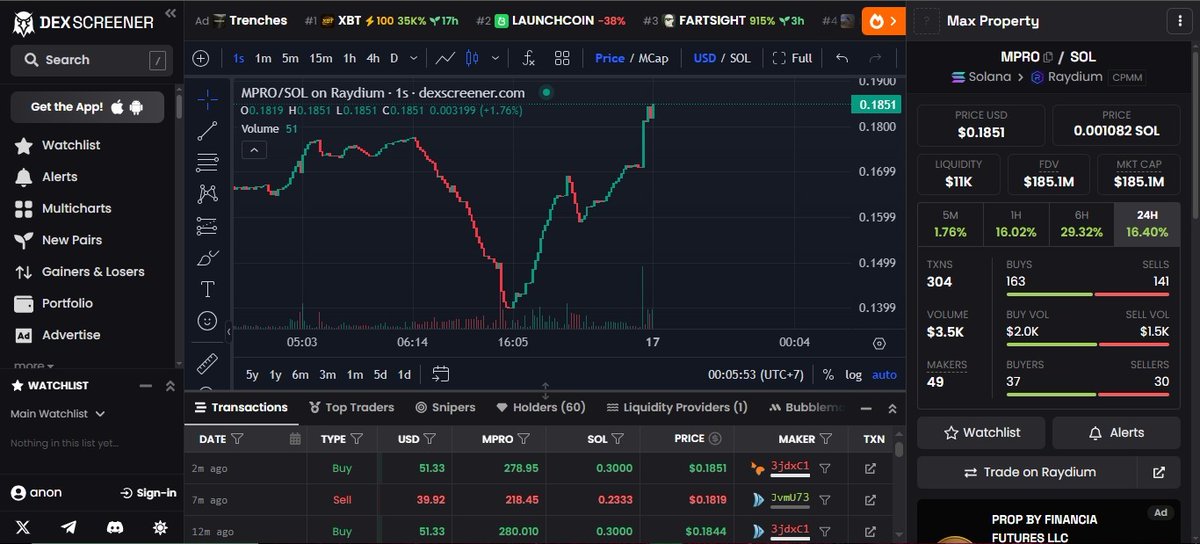The width and height of the screenshot is (1200, 544).
Task: Select the ruler measure tool
Action: point(207,362)
